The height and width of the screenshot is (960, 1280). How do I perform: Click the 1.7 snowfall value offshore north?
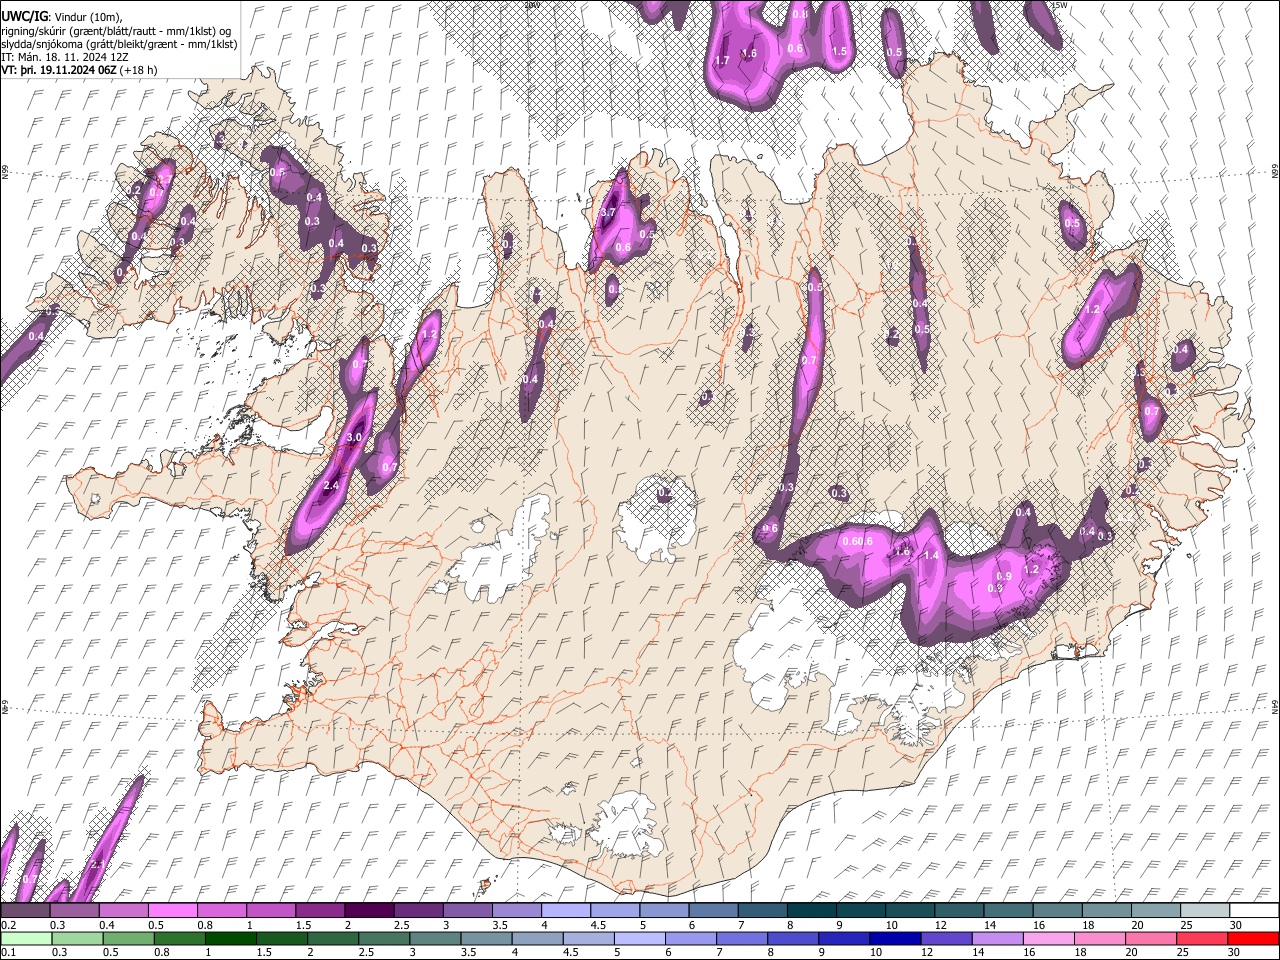click(722, 60)
